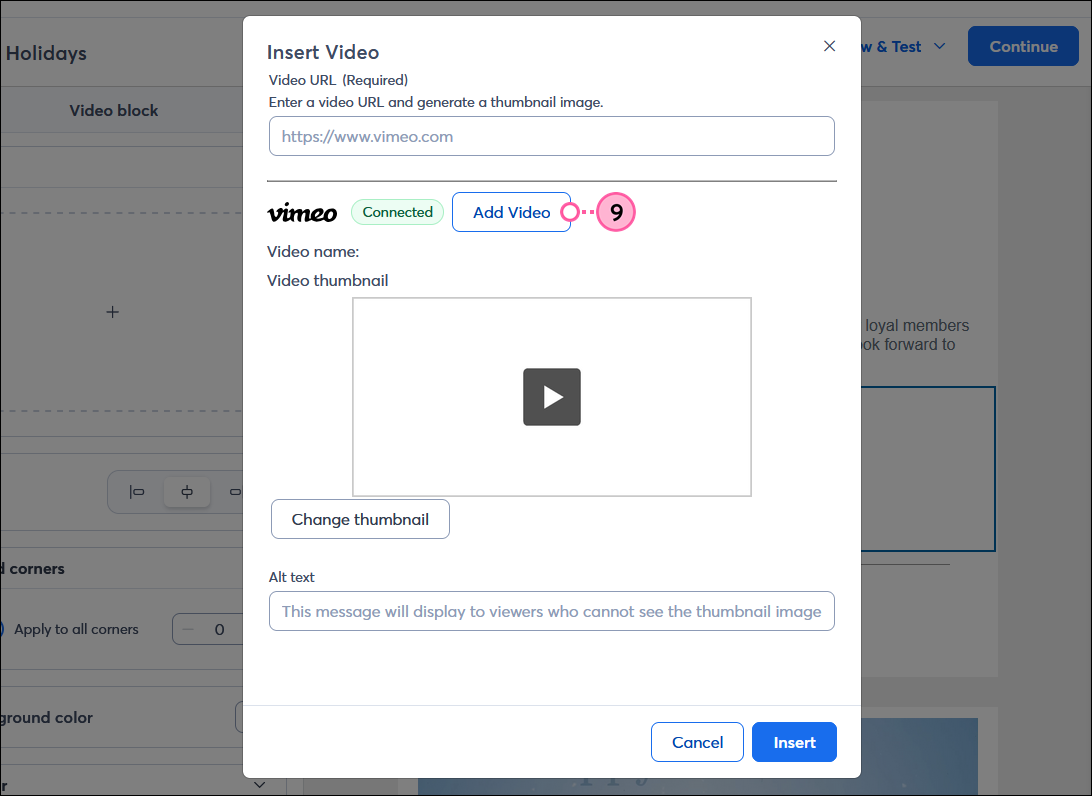This screenshot has width=1092, height=796.
Task: Click the Vimeo logo icon
Action: tap(302, 212)
